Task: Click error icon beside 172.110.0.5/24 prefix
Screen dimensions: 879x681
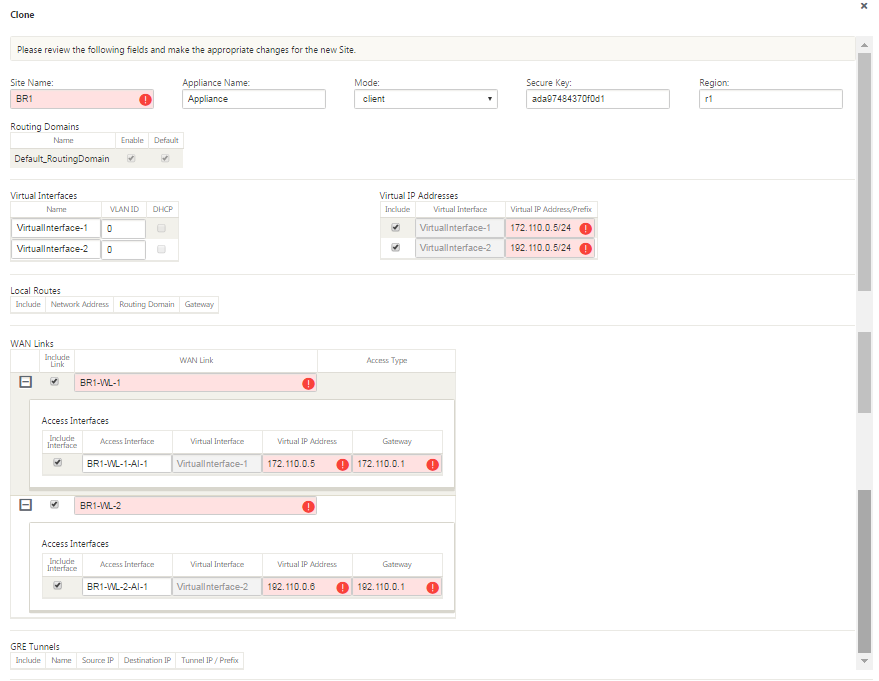Action: coord(586,229)
